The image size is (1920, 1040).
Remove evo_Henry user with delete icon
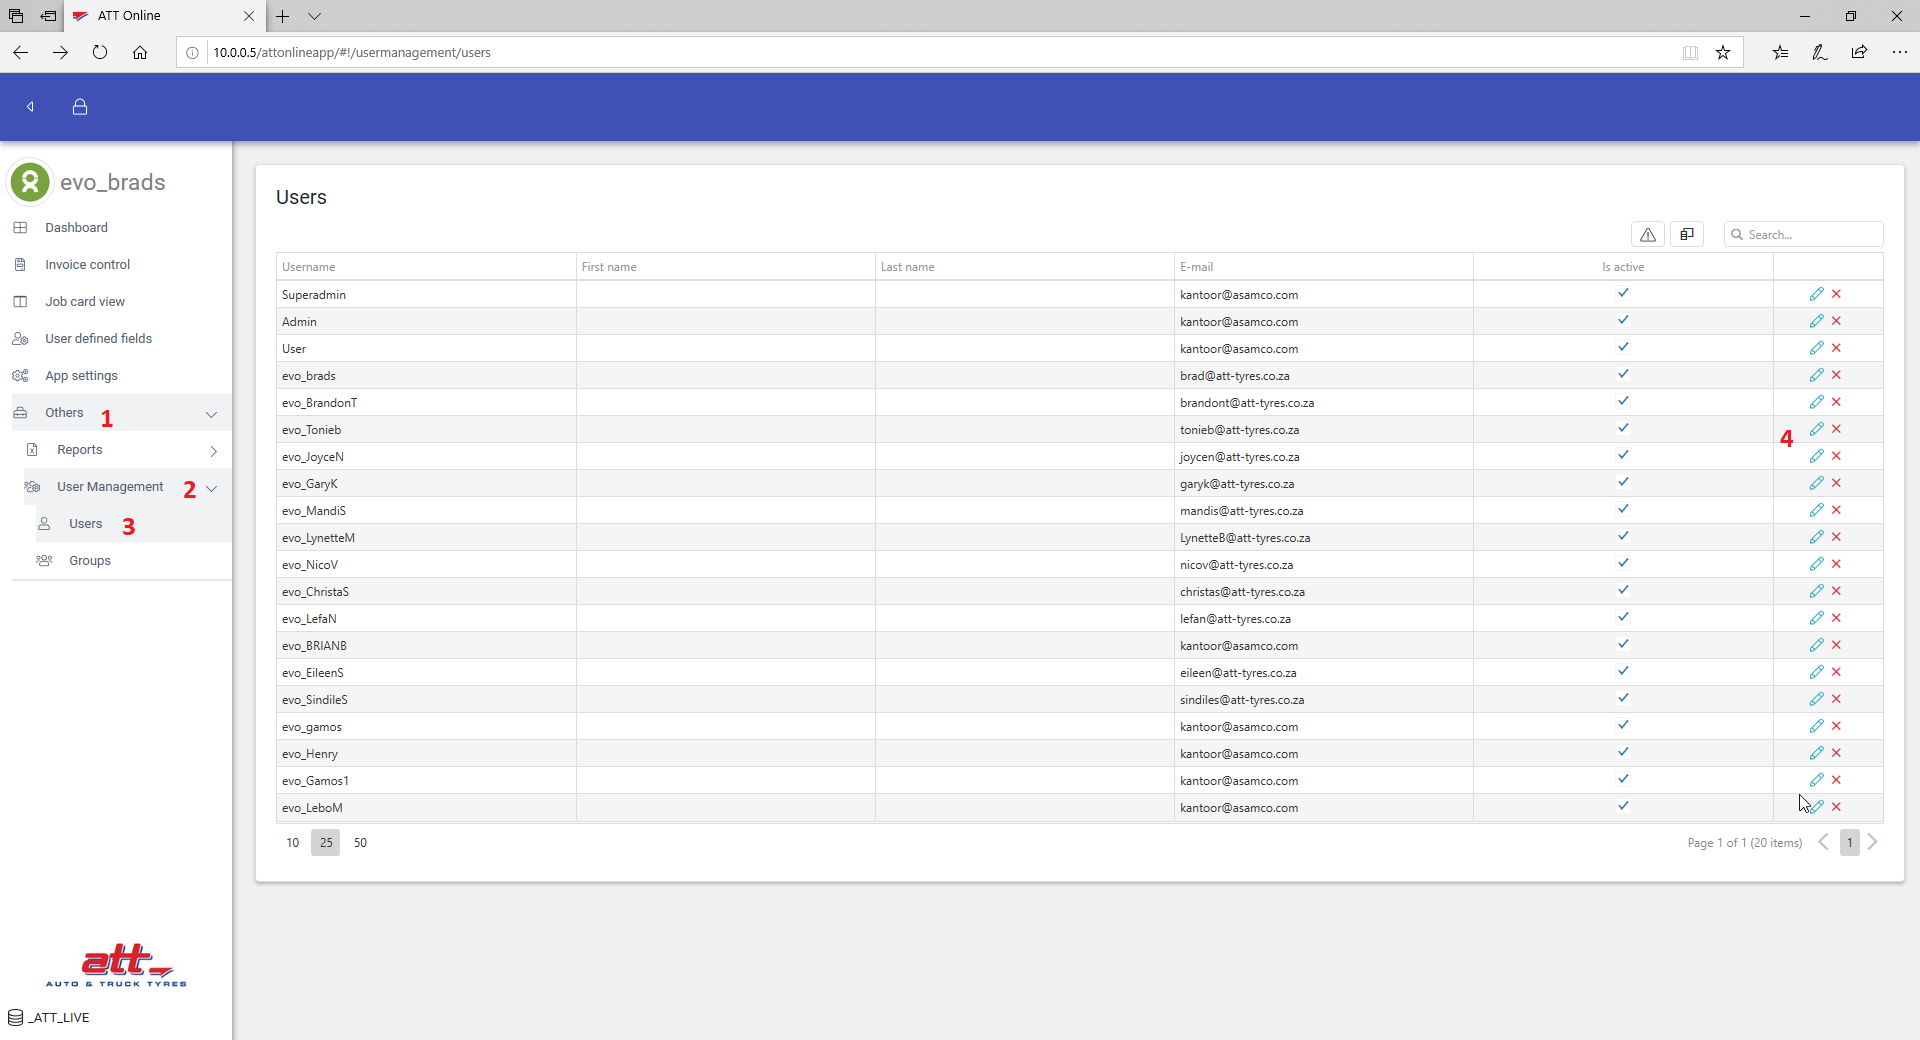tap(1836, 753)
